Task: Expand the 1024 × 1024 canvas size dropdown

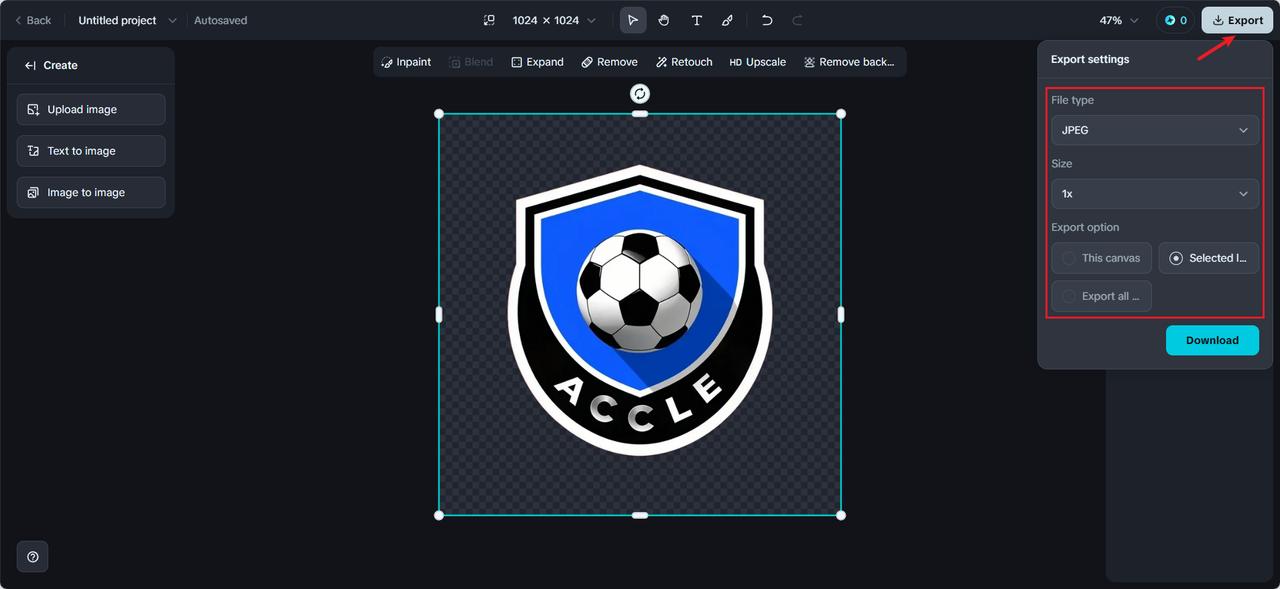Action: pos(554,20)
